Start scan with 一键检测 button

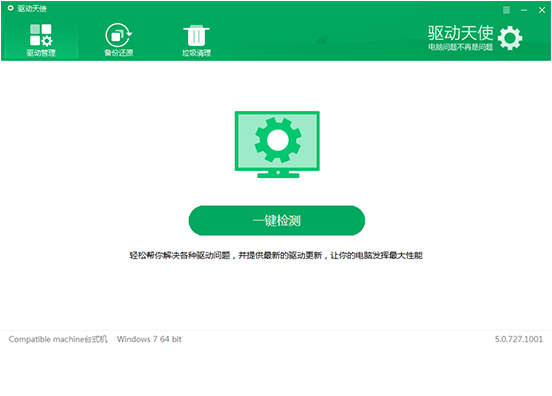click(x=277, y=220)
